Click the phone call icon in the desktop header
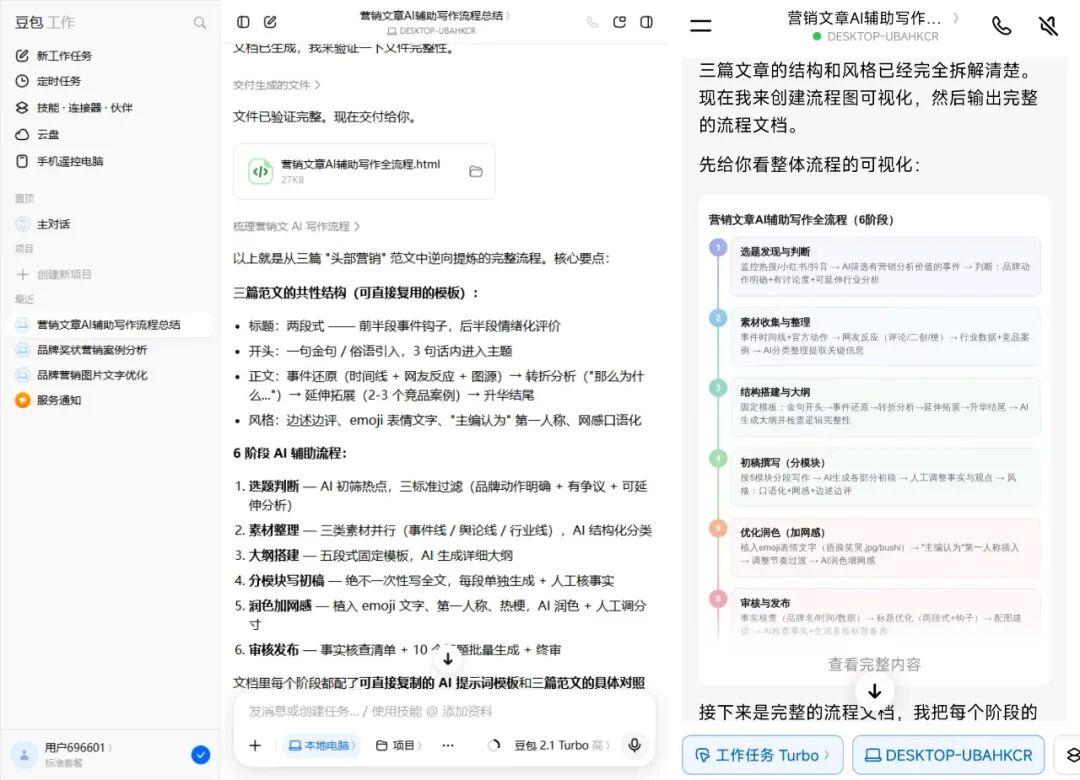1080x780 pixels. [x=592, y=22]
